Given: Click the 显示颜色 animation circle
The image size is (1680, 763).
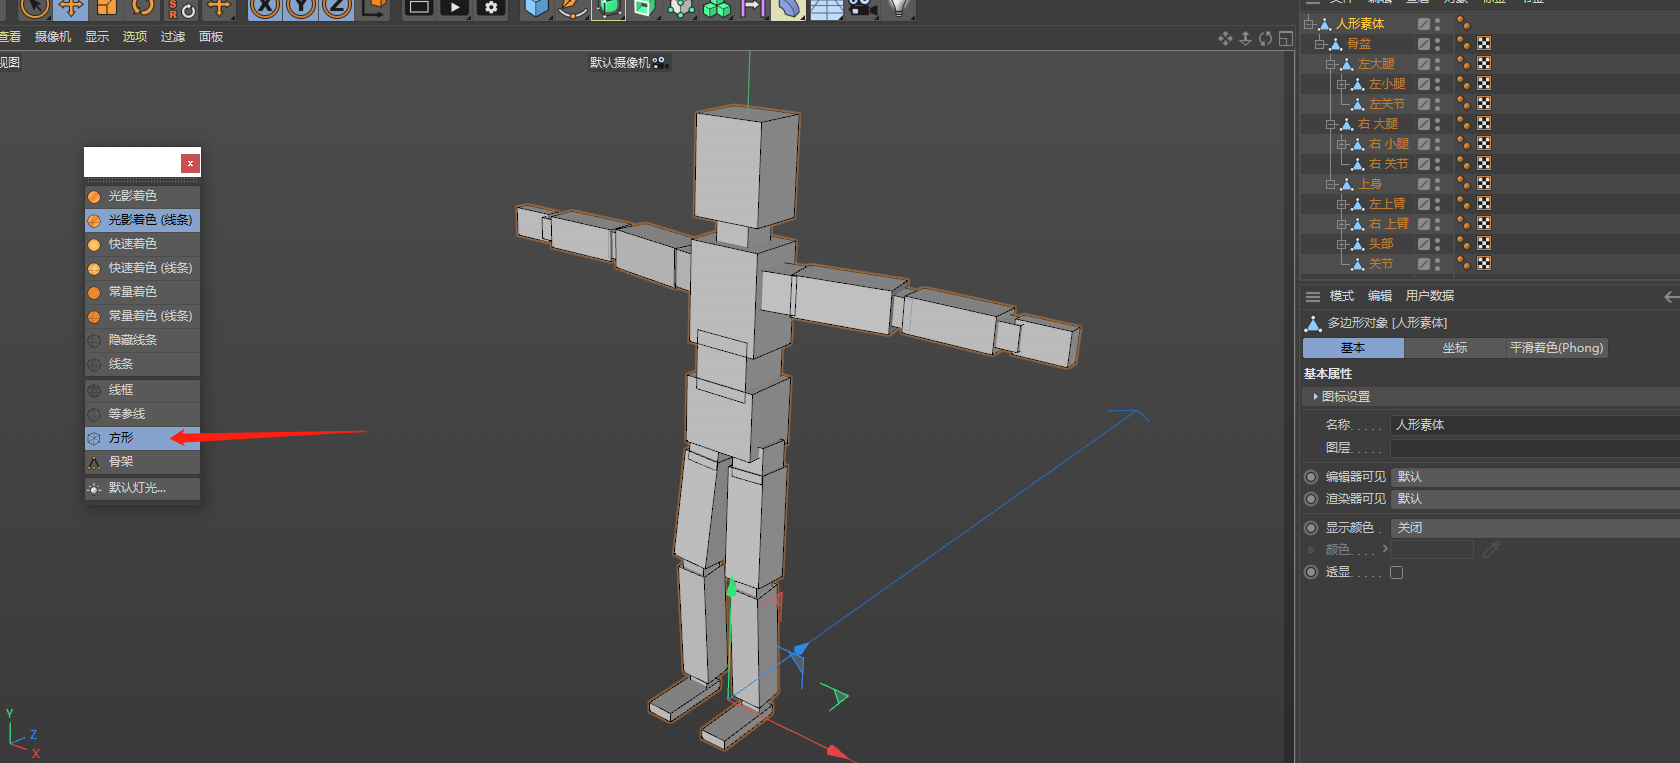Looking at the screenshot, I should pyautogui.click(x=1311, y=527).
